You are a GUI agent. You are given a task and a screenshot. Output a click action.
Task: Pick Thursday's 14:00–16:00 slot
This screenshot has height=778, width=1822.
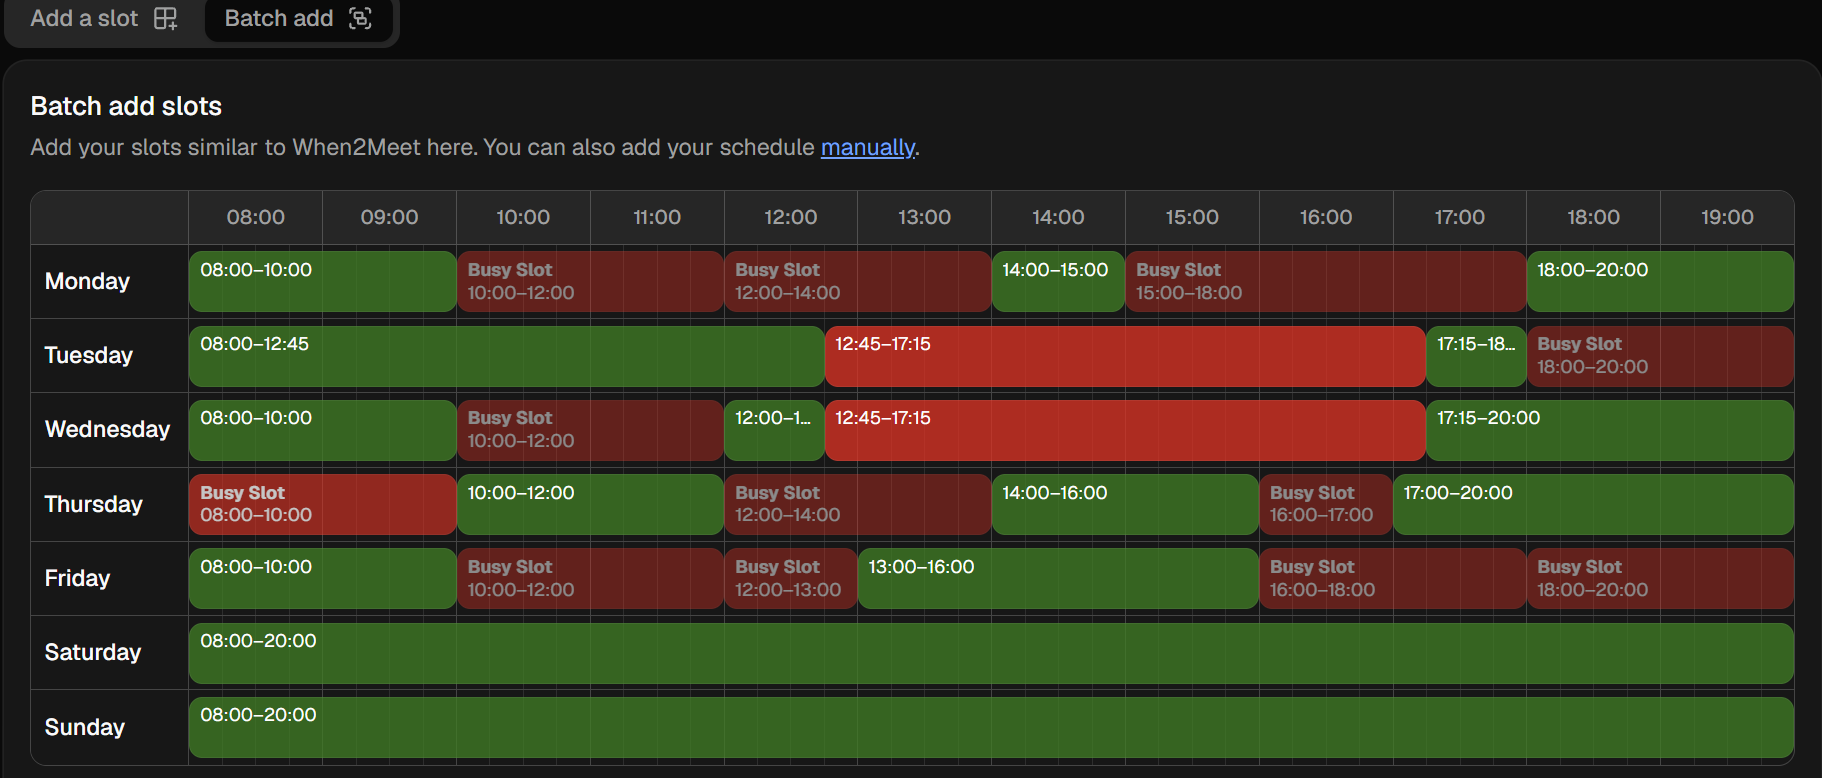1125,504
